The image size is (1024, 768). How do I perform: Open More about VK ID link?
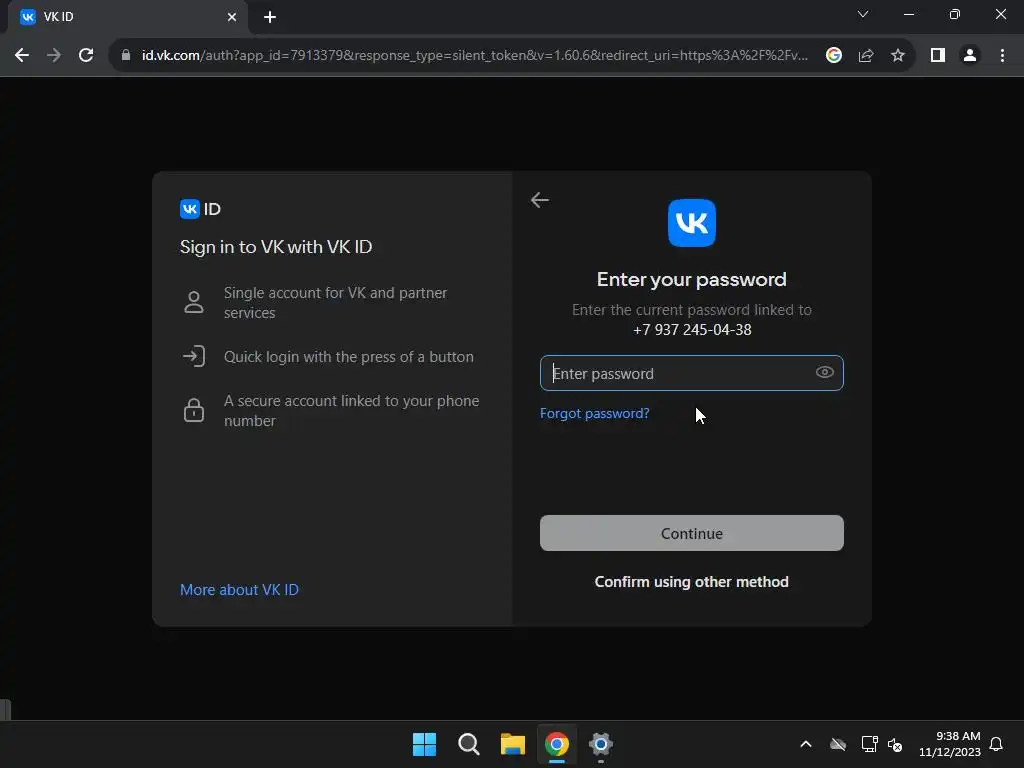click(239, 590)
